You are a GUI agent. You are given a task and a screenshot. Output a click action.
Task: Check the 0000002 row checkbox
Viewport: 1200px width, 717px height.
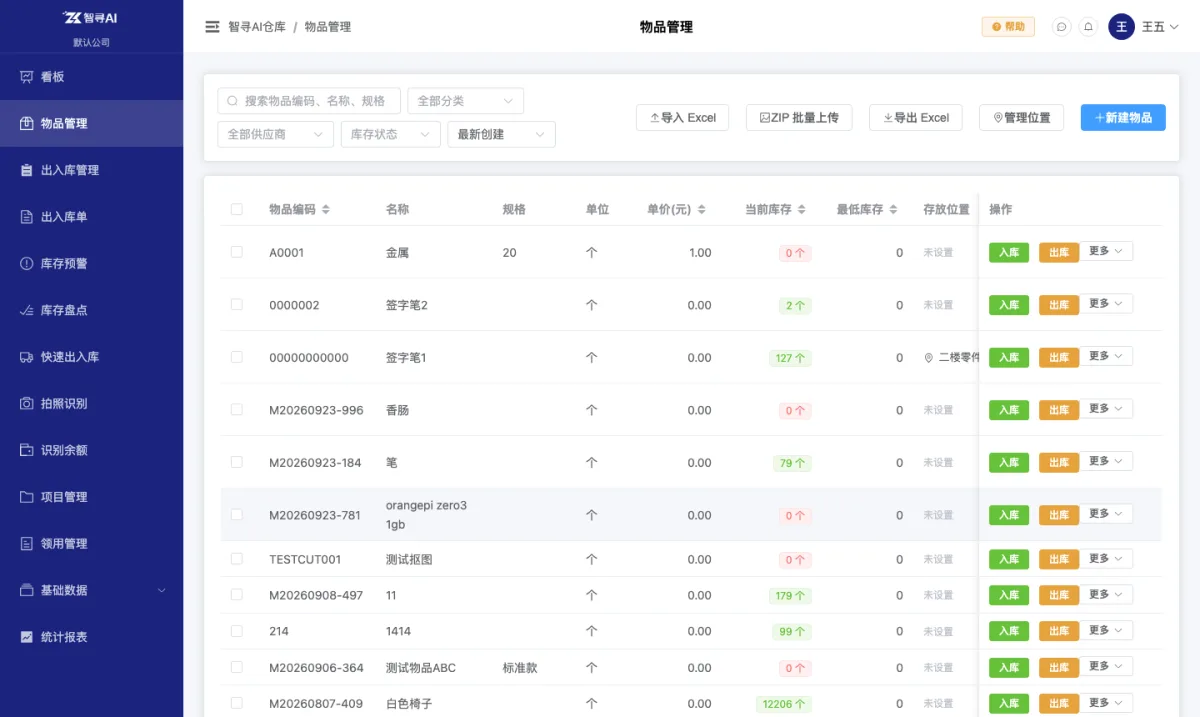[x=236, y=304]
